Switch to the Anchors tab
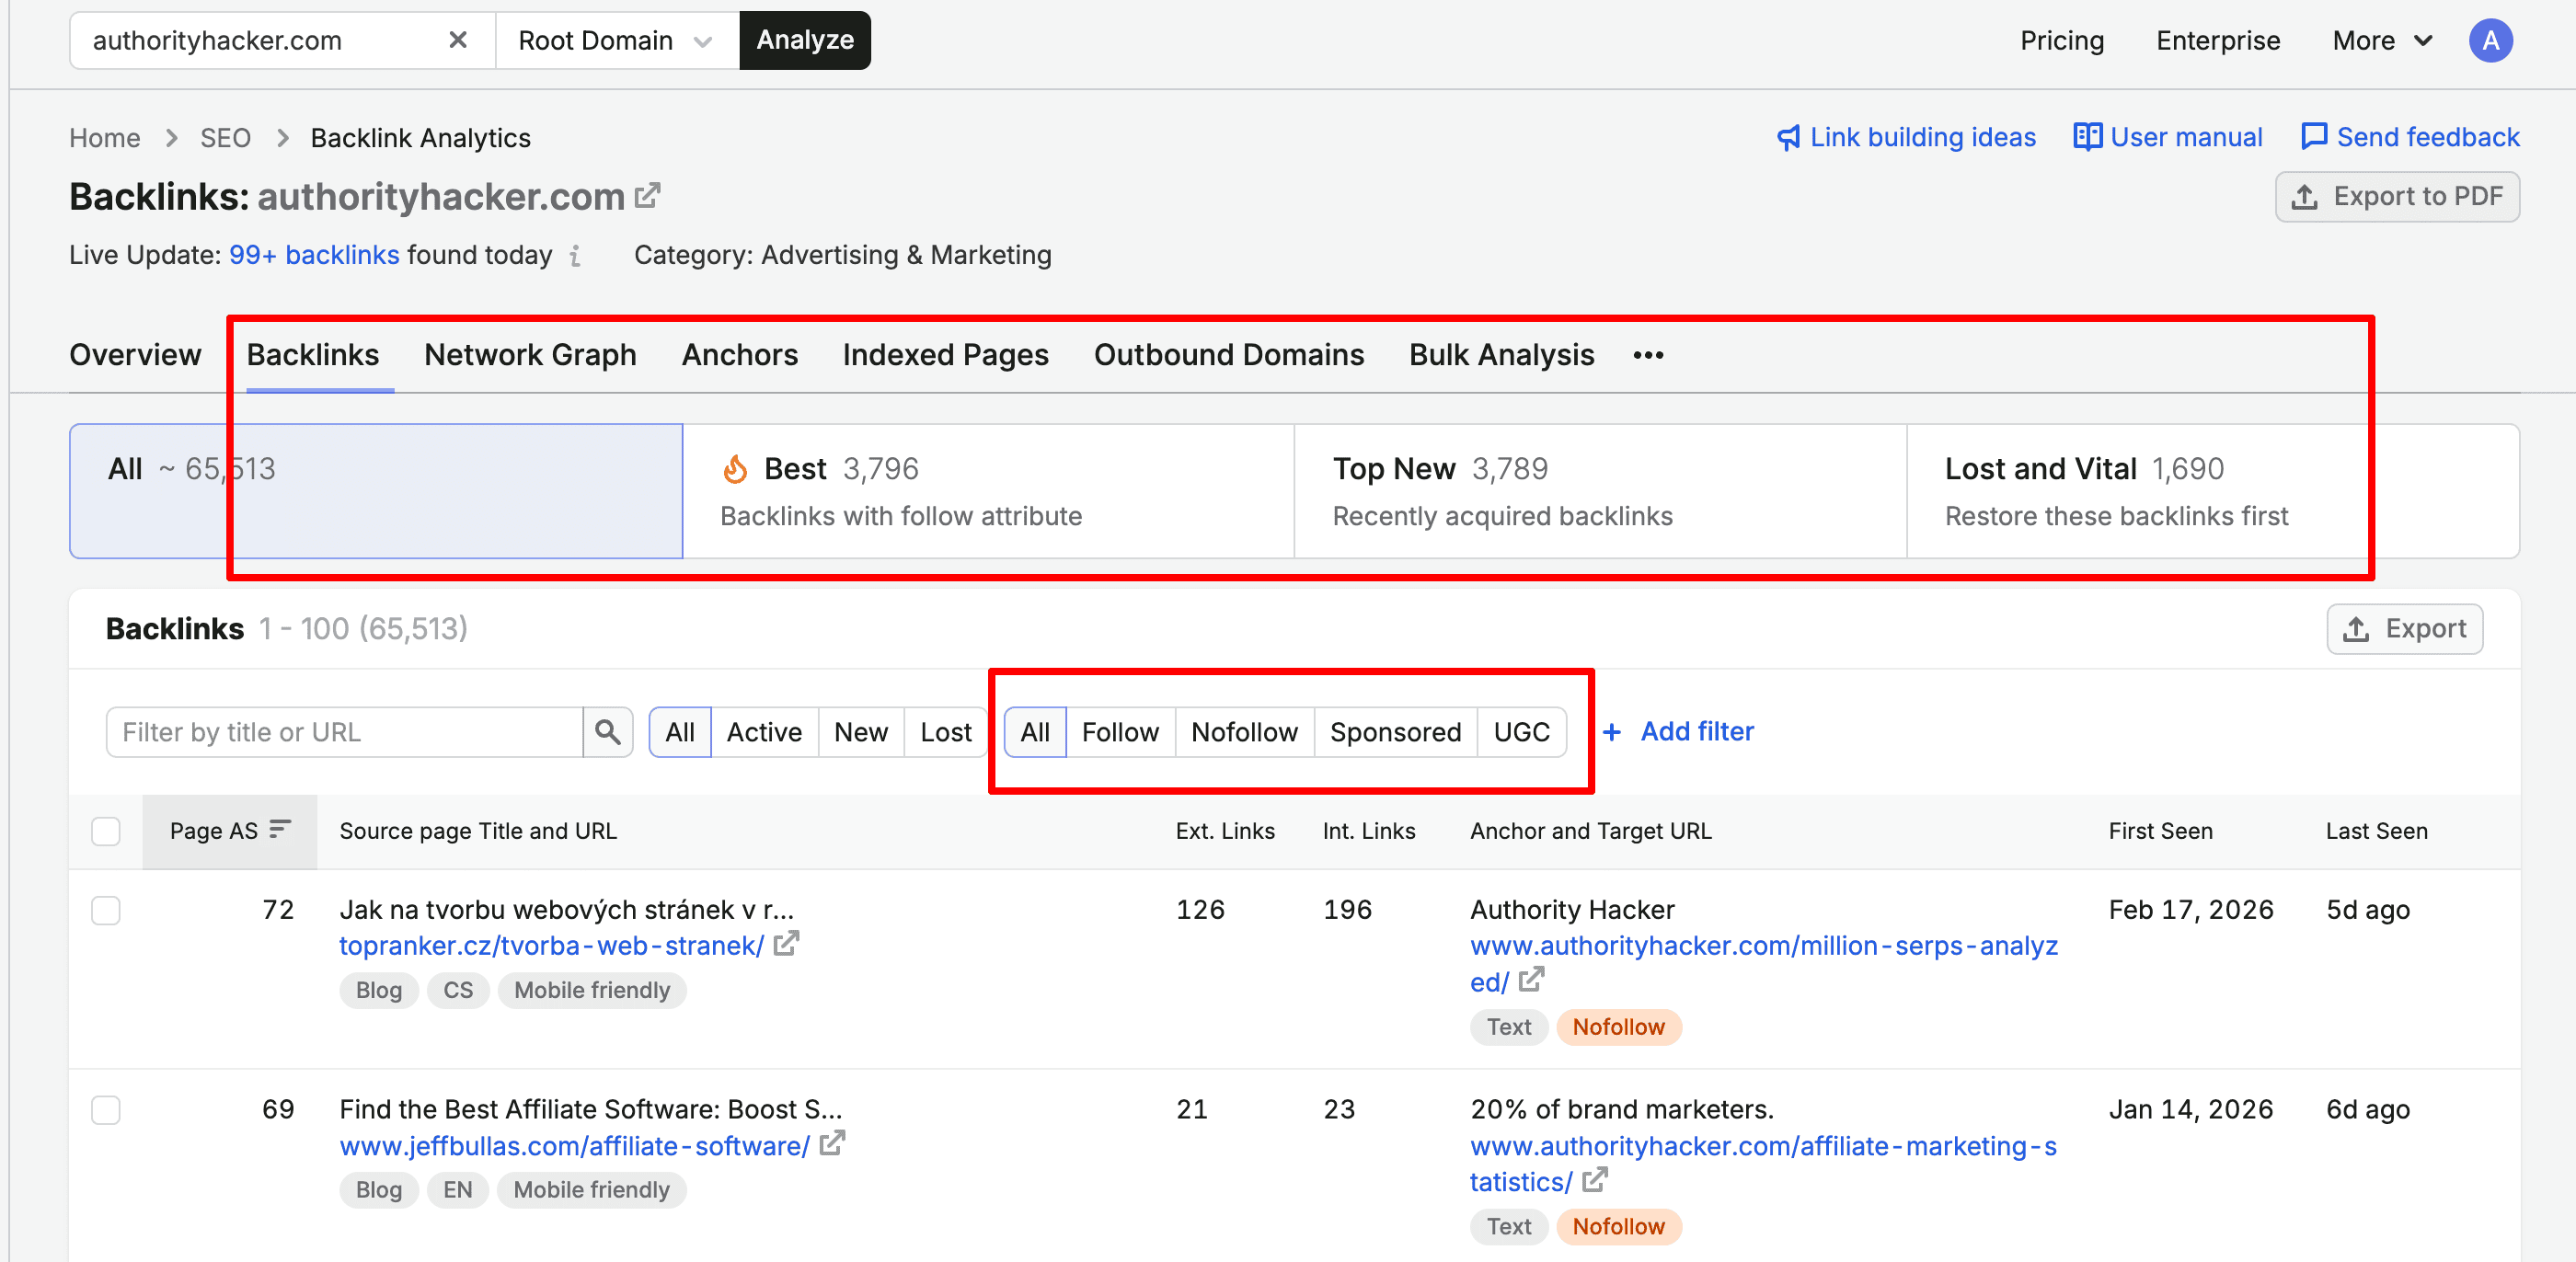 pyautogui.click(x=740, y=355)
